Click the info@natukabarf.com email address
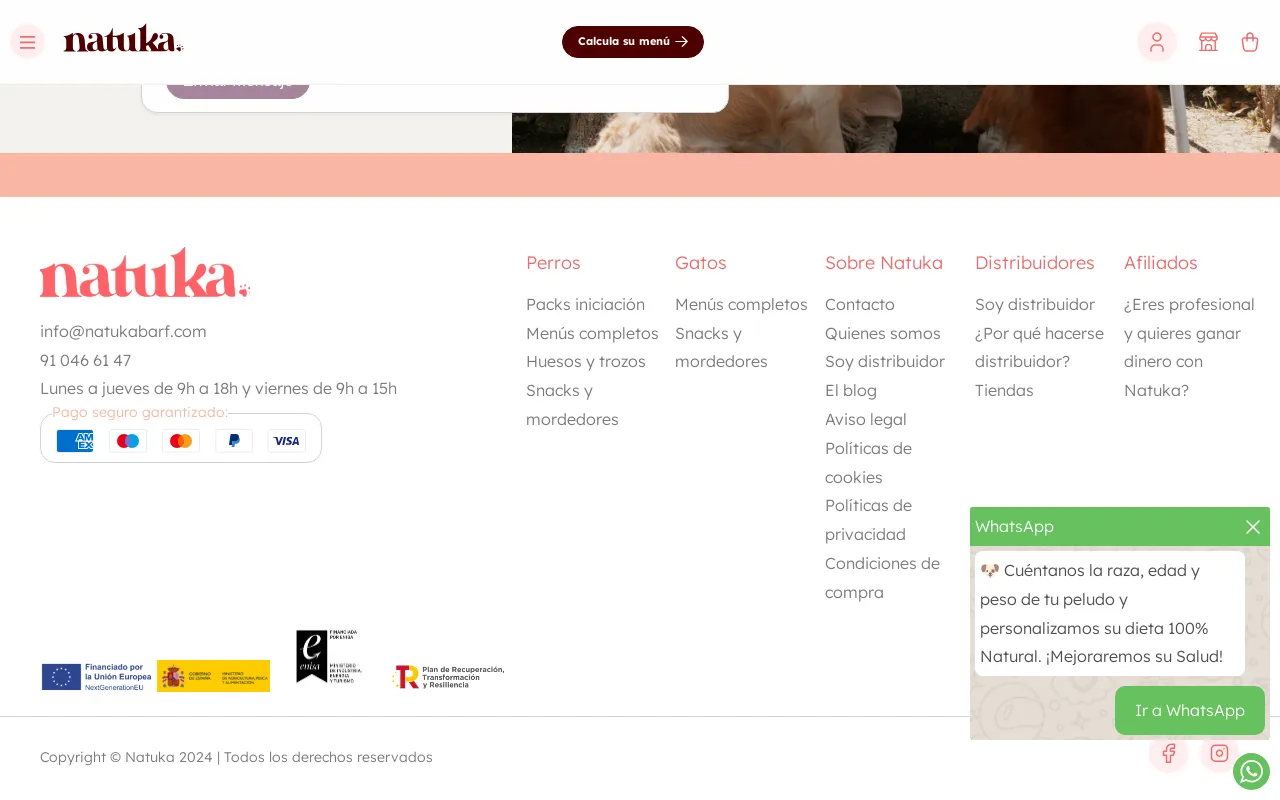 (x=123, y=331)
